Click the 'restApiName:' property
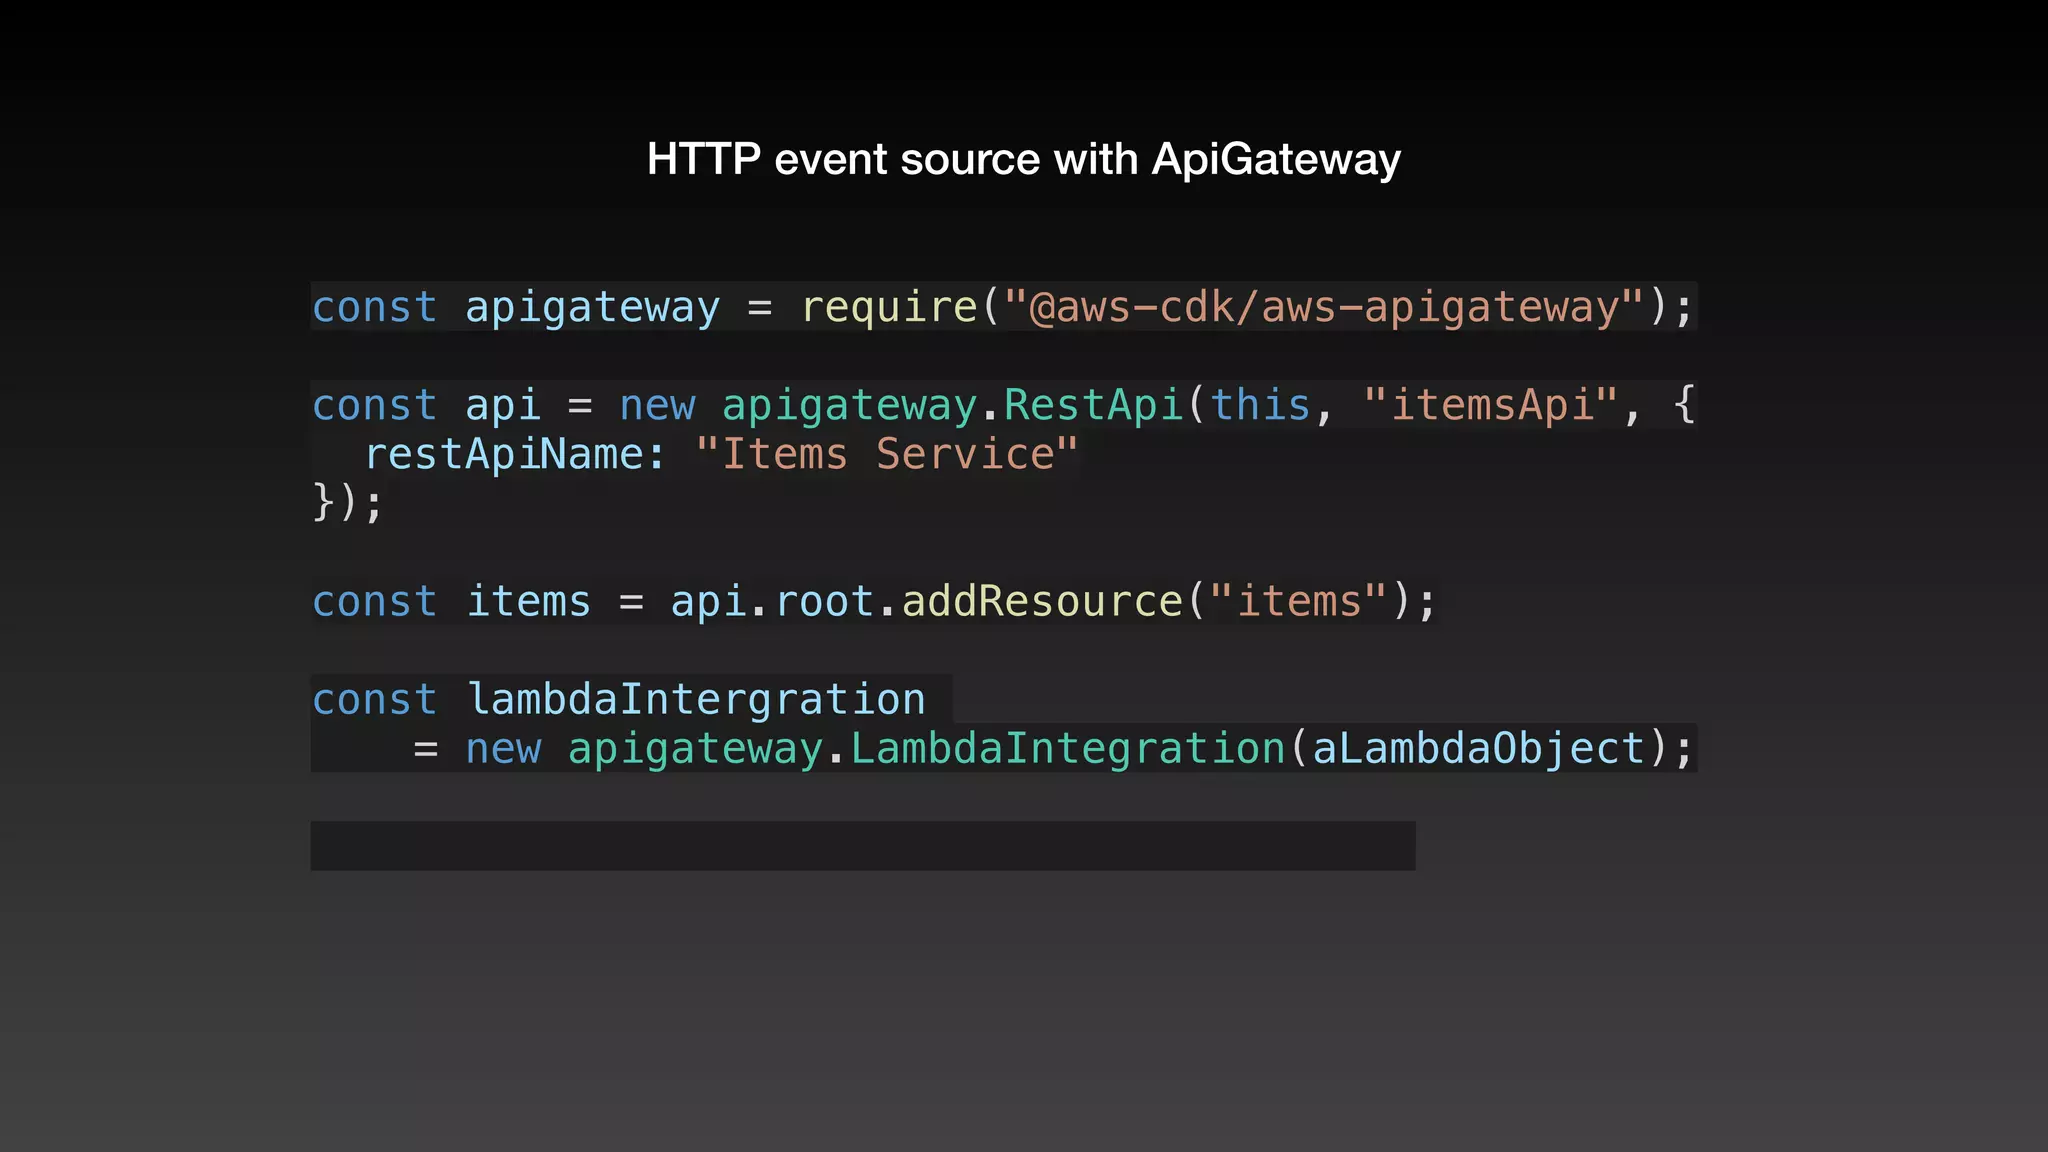2048x1152 pixels. [x=515, y=454]
